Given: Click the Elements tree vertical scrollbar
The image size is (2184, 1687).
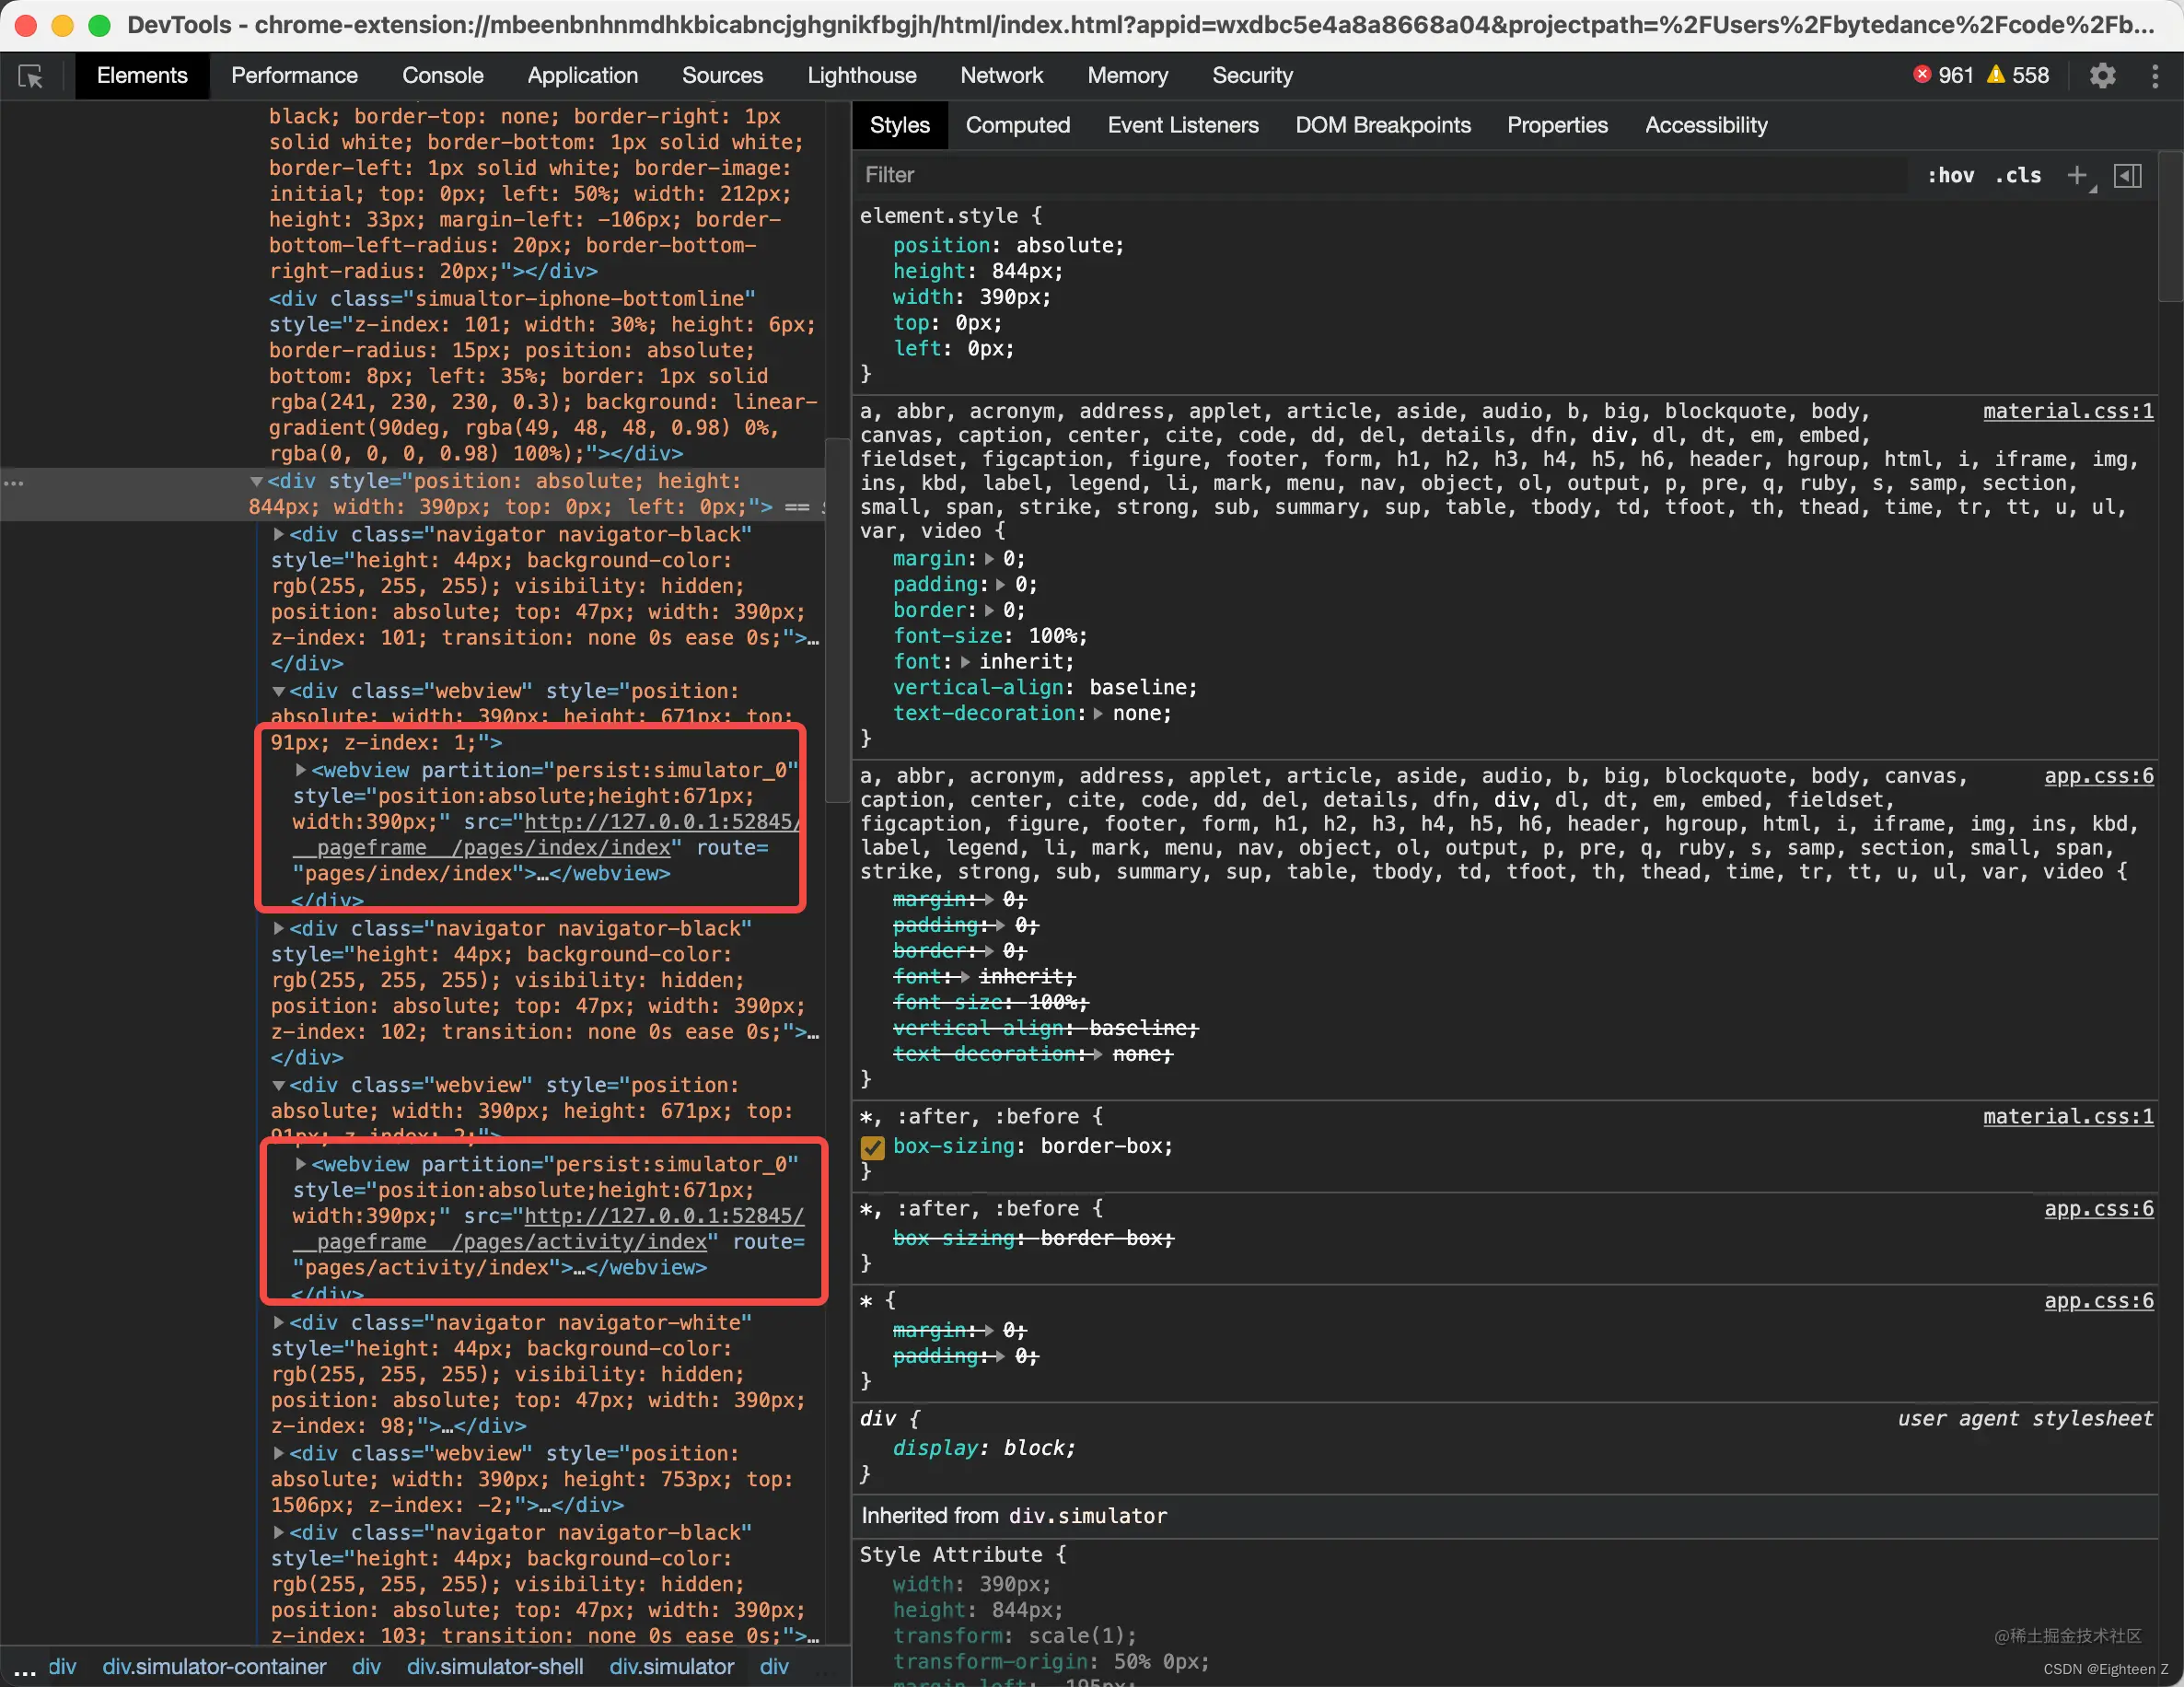Looking at the screenshot, I should [x=838, y=620].
